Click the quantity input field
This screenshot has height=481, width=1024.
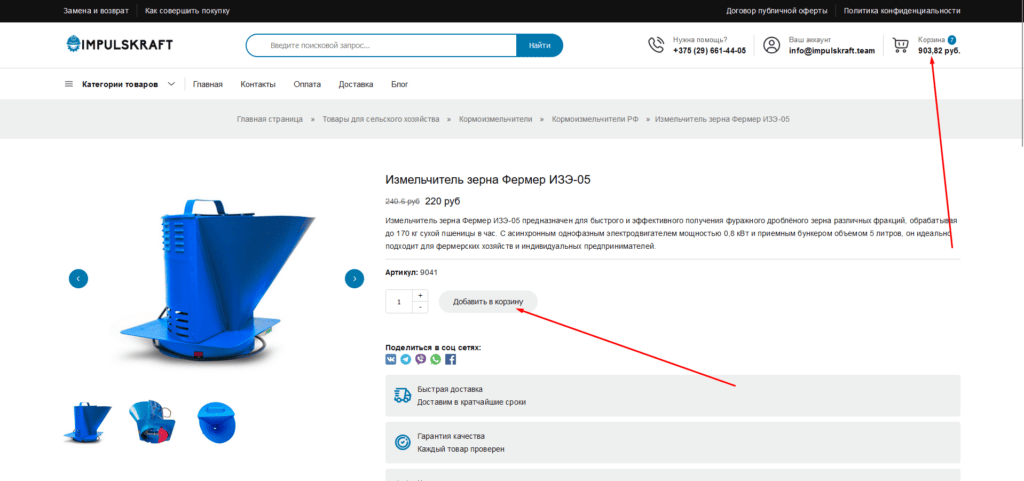(x=399, y=302)
